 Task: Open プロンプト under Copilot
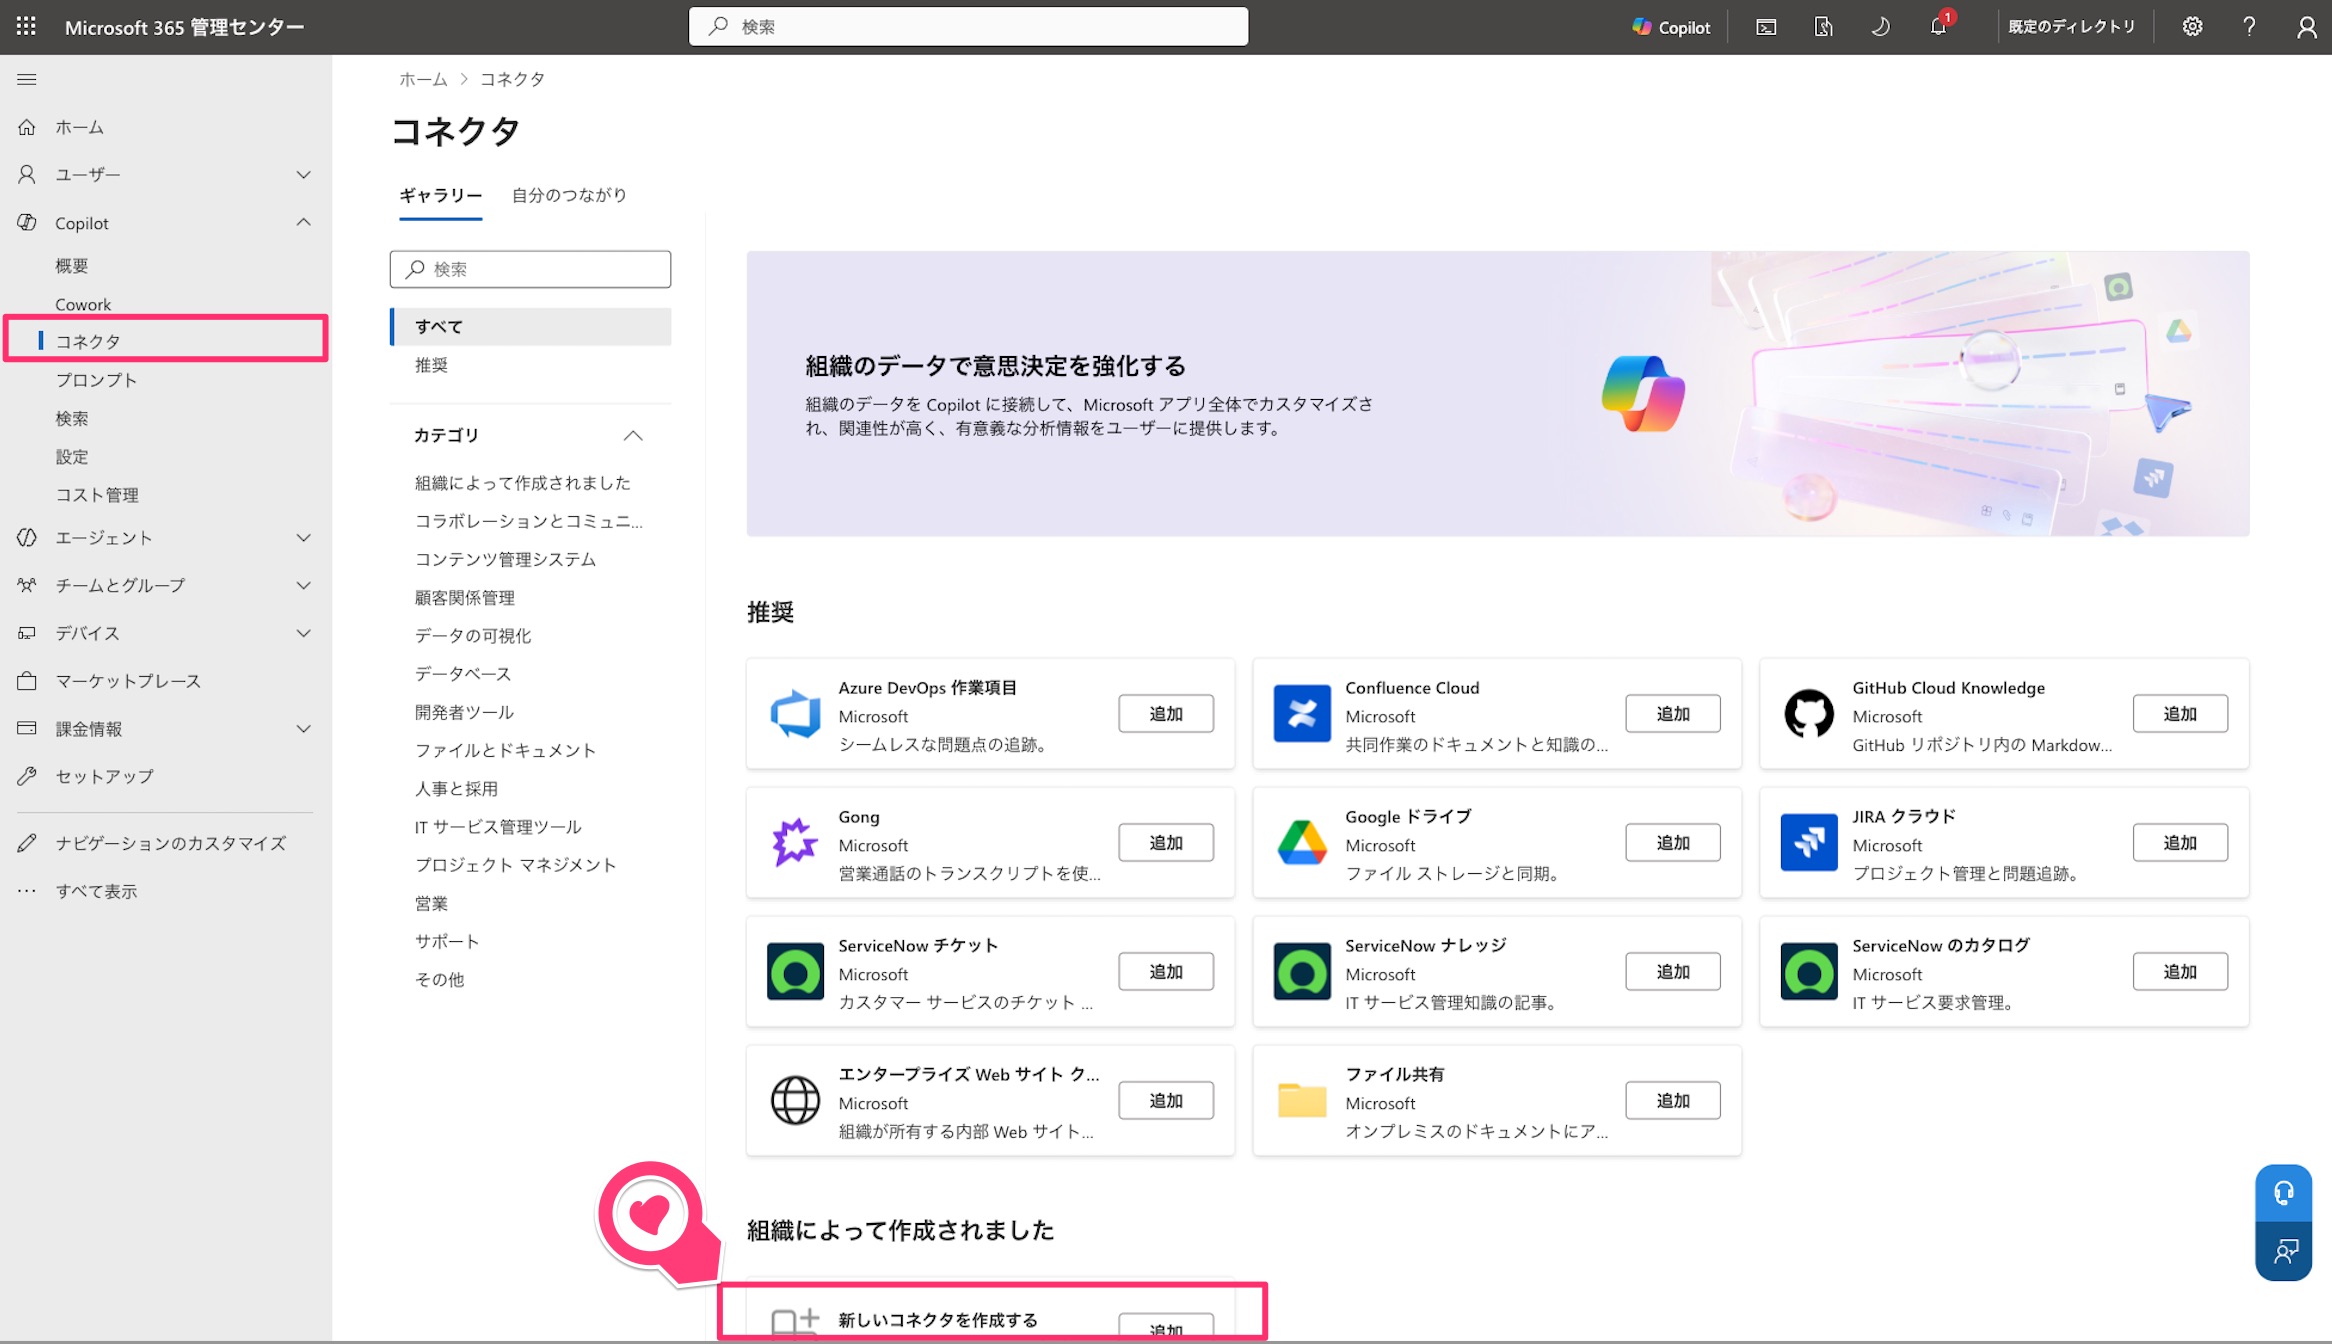point(96,380)
